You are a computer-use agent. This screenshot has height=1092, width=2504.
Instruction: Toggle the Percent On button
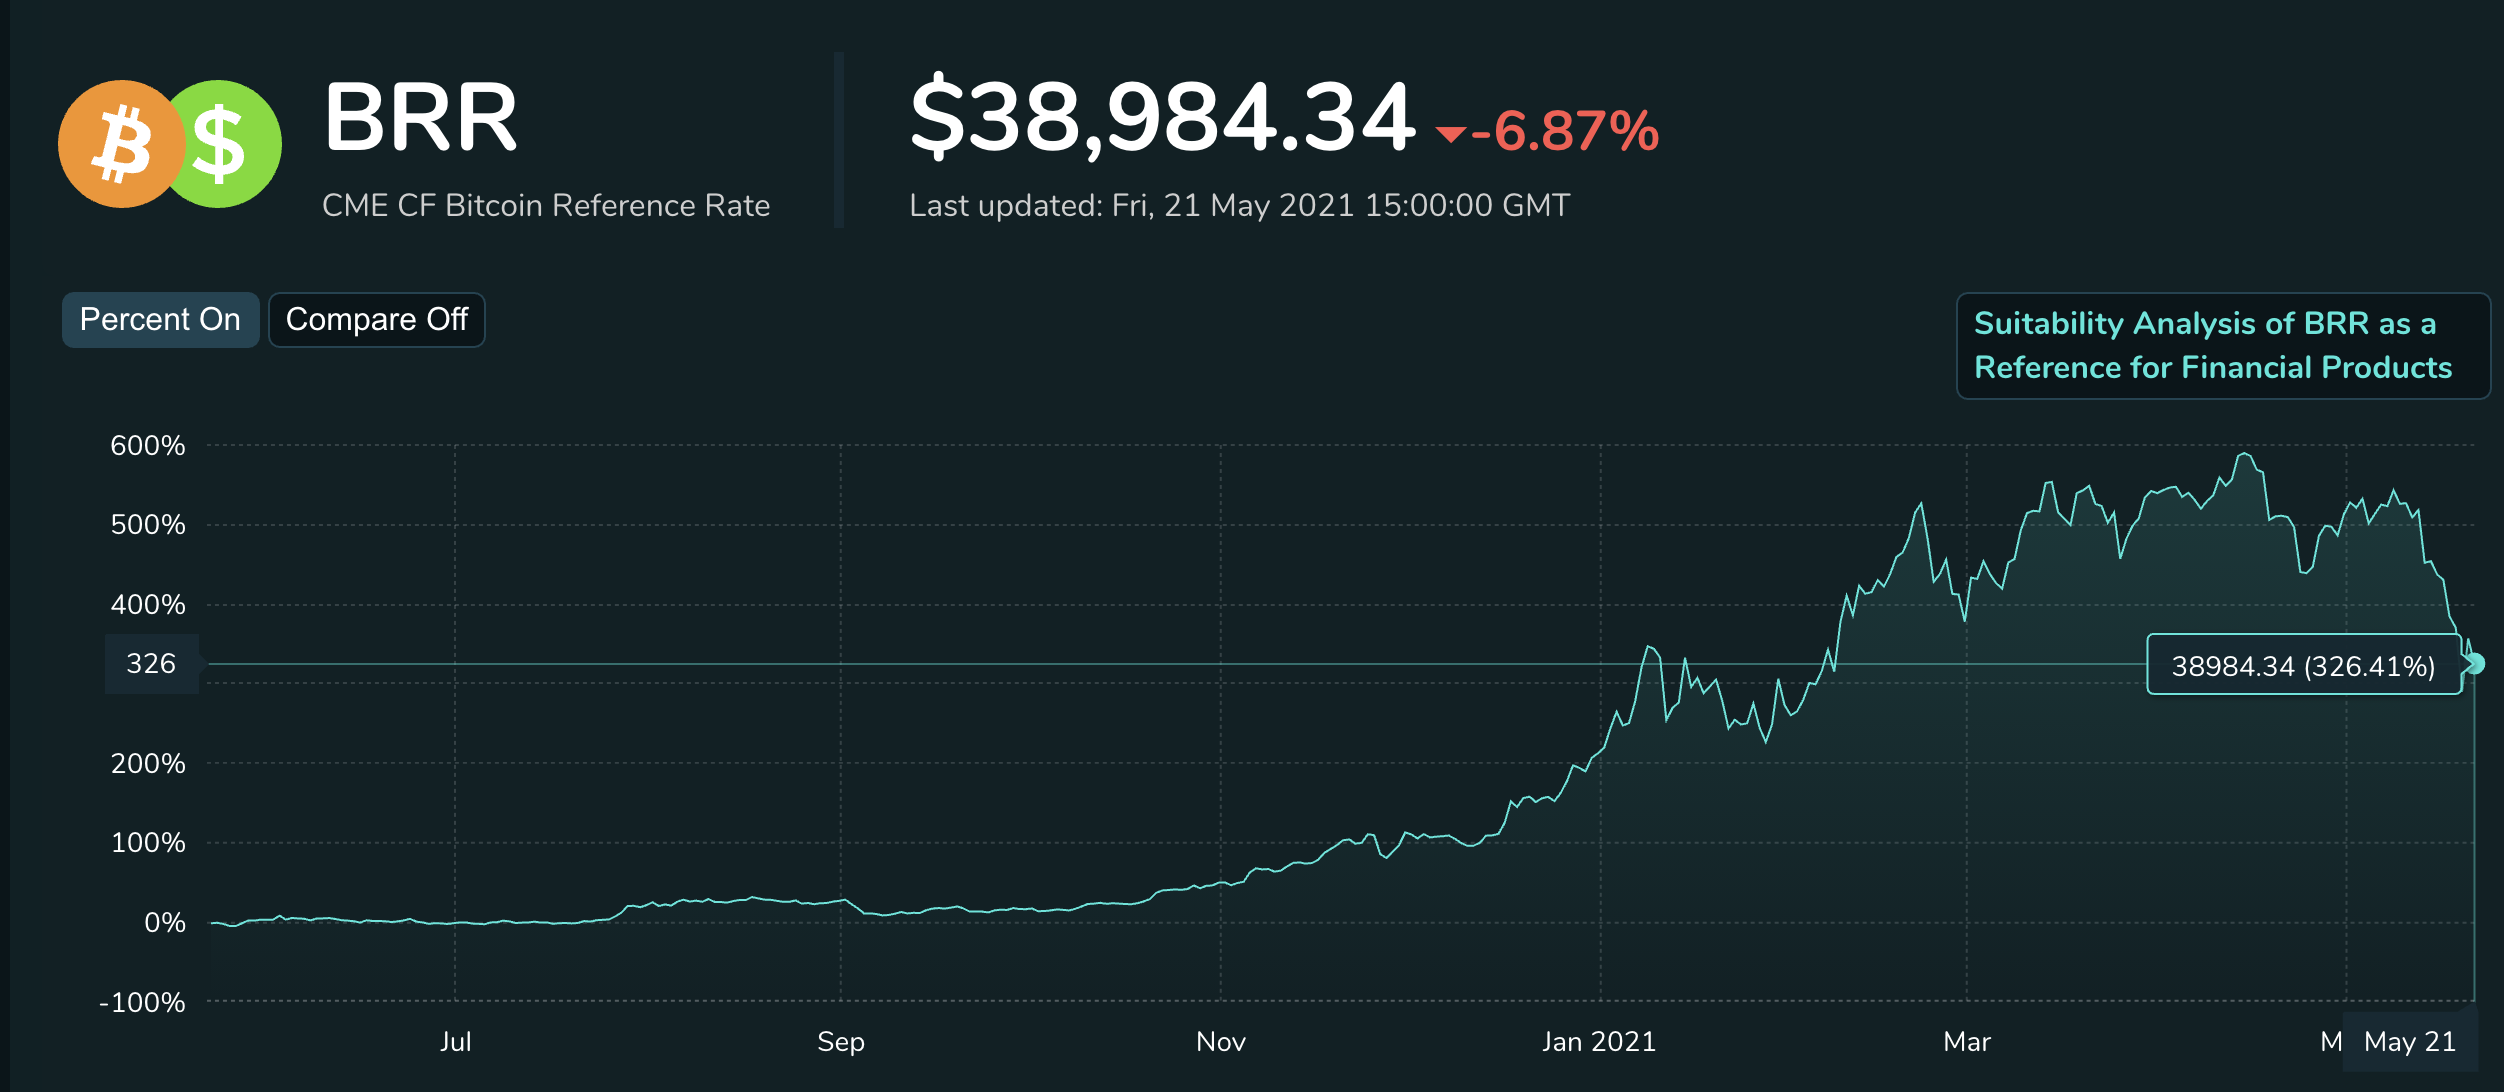[x=161, y=320]
